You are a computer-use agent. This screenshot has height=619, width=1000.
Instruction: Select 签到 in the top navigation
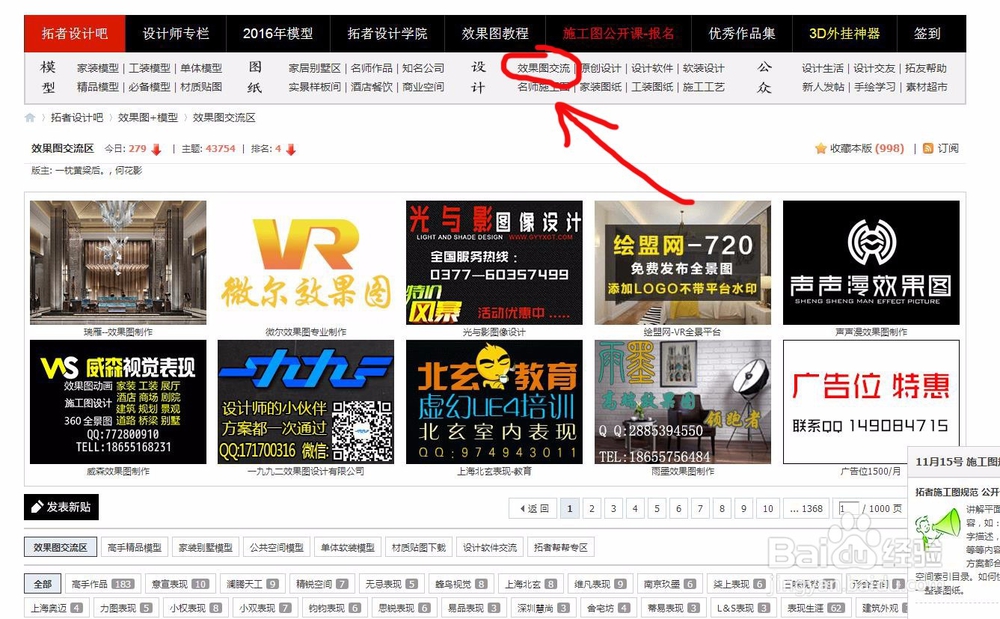click(928, 32)
